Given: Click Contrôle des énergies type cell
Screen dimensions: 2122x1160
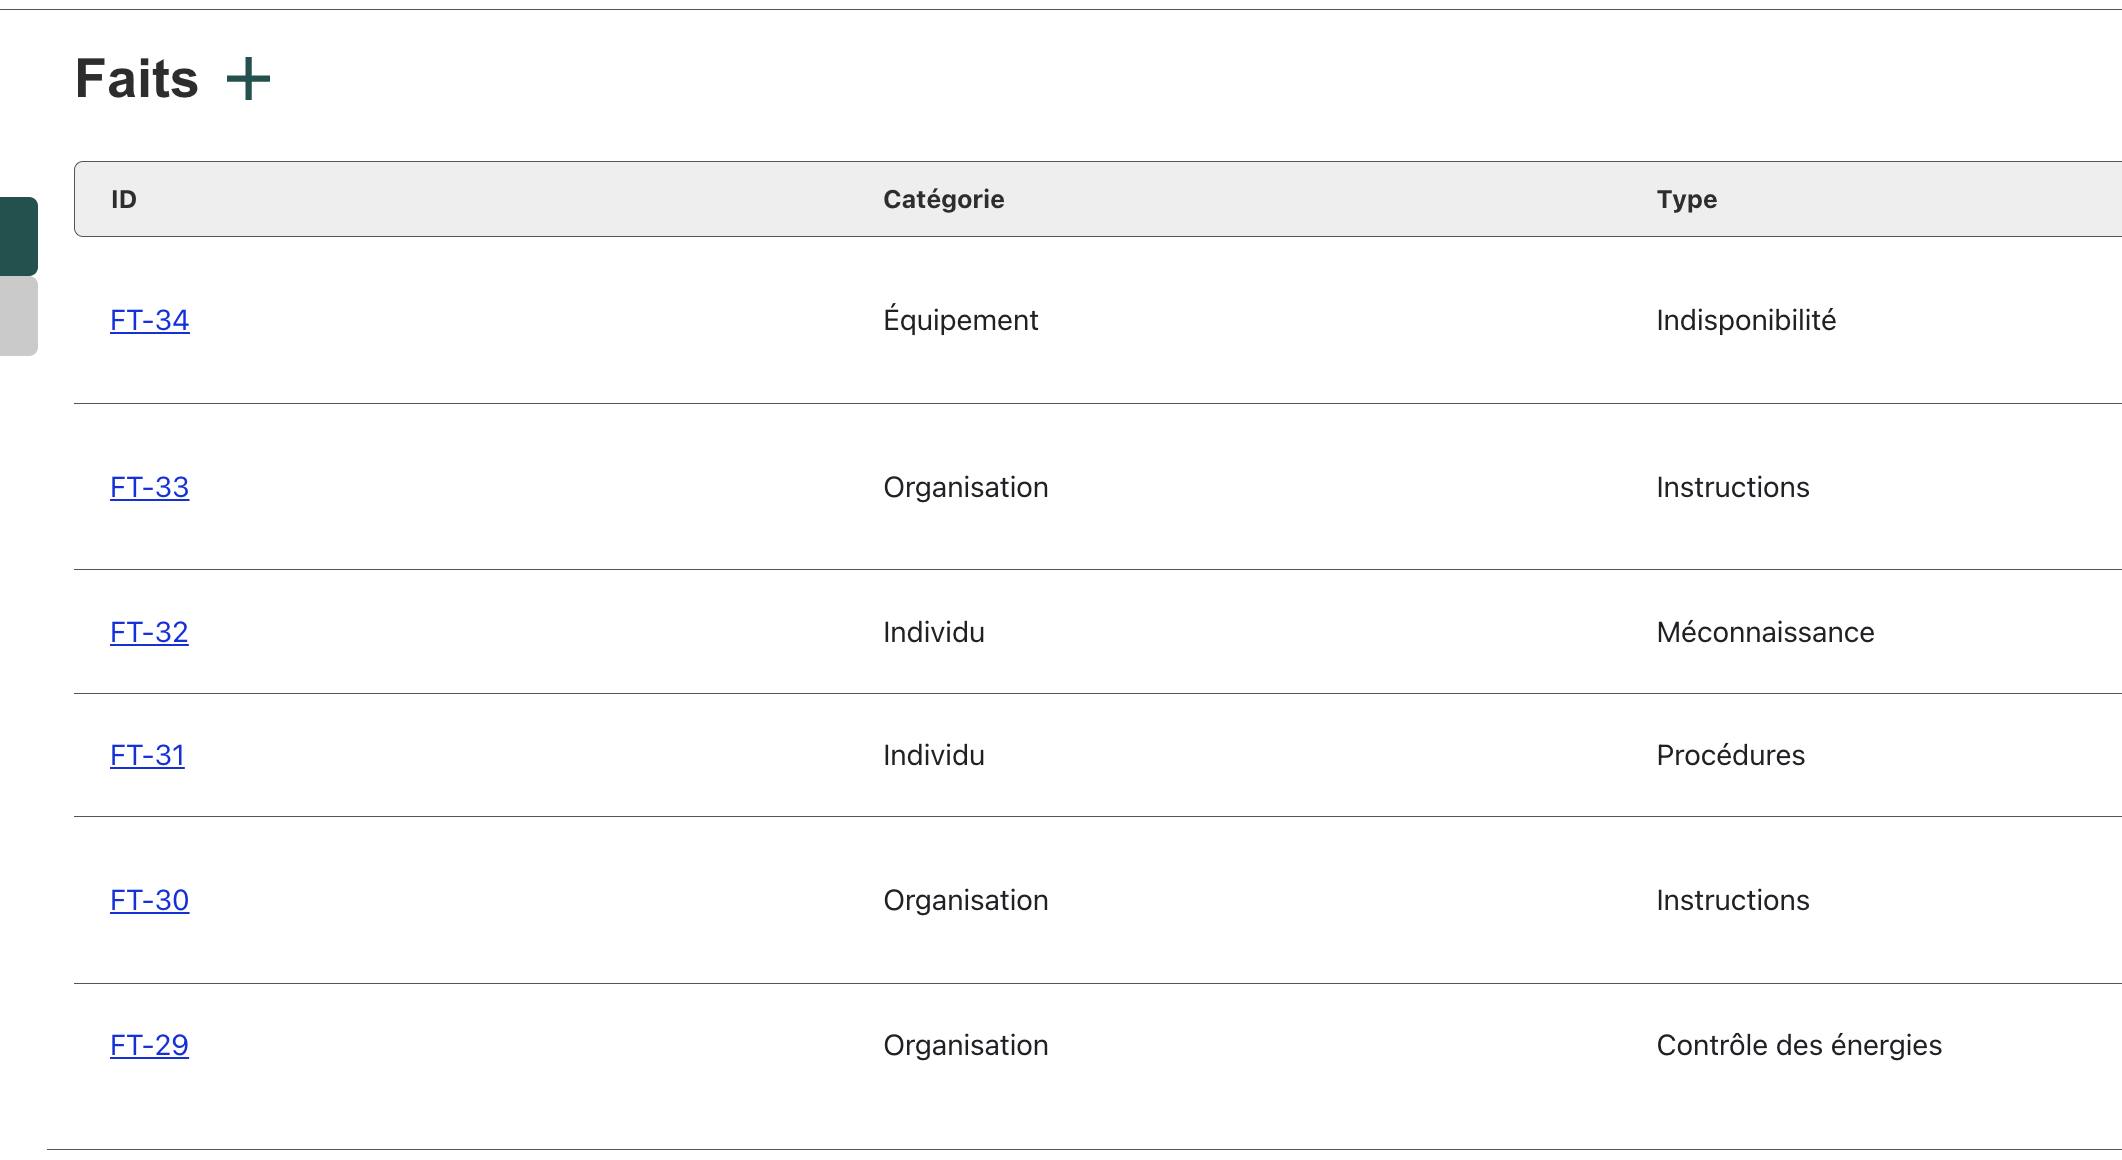Looking at the screenshot, I should click(1798, 1045).
